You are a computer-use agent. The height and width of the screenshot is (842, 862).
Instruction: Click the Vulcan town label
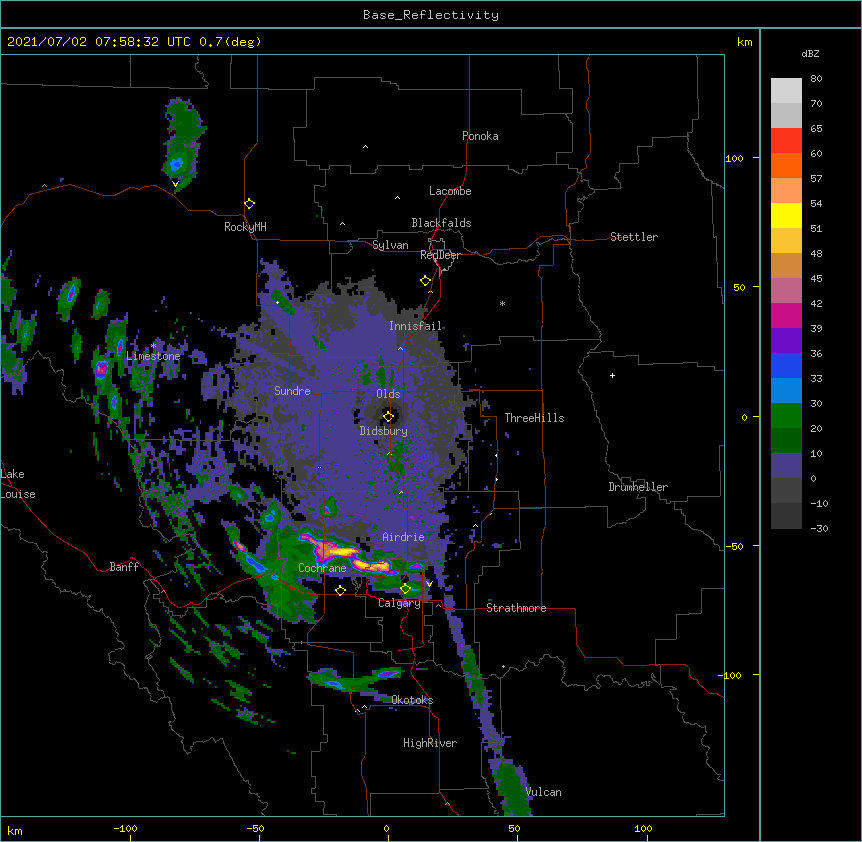coord(543,792)
